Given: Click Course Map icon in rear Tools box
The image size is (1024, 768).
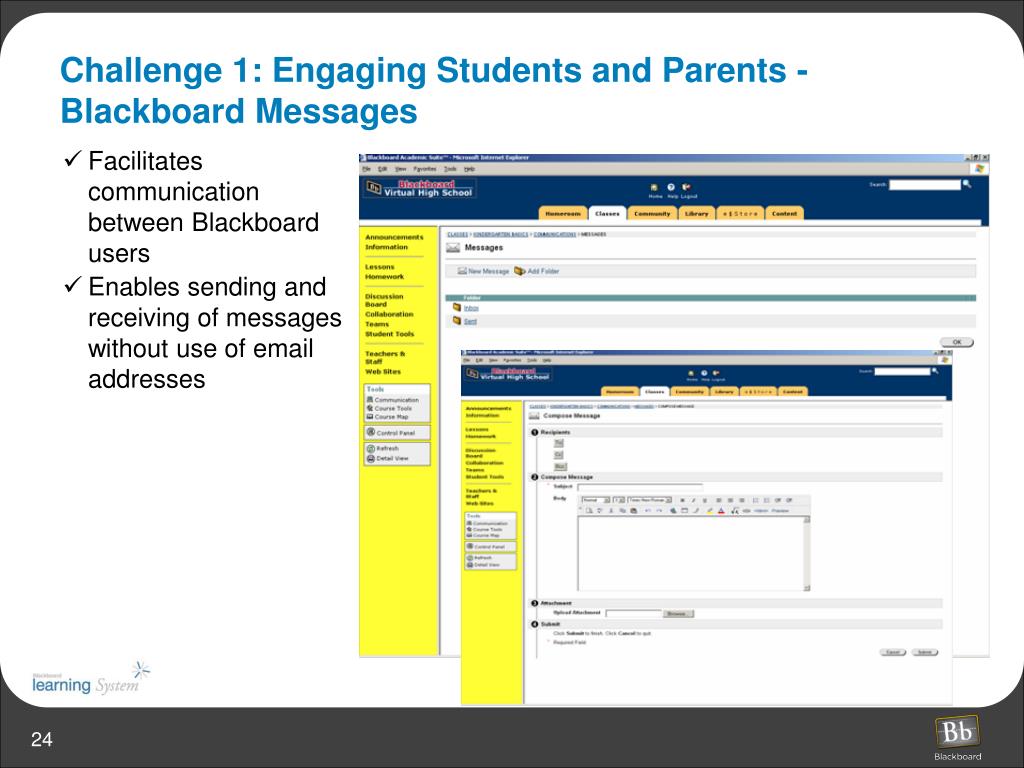Looking at the screenshot, I should tap(370, 417).
